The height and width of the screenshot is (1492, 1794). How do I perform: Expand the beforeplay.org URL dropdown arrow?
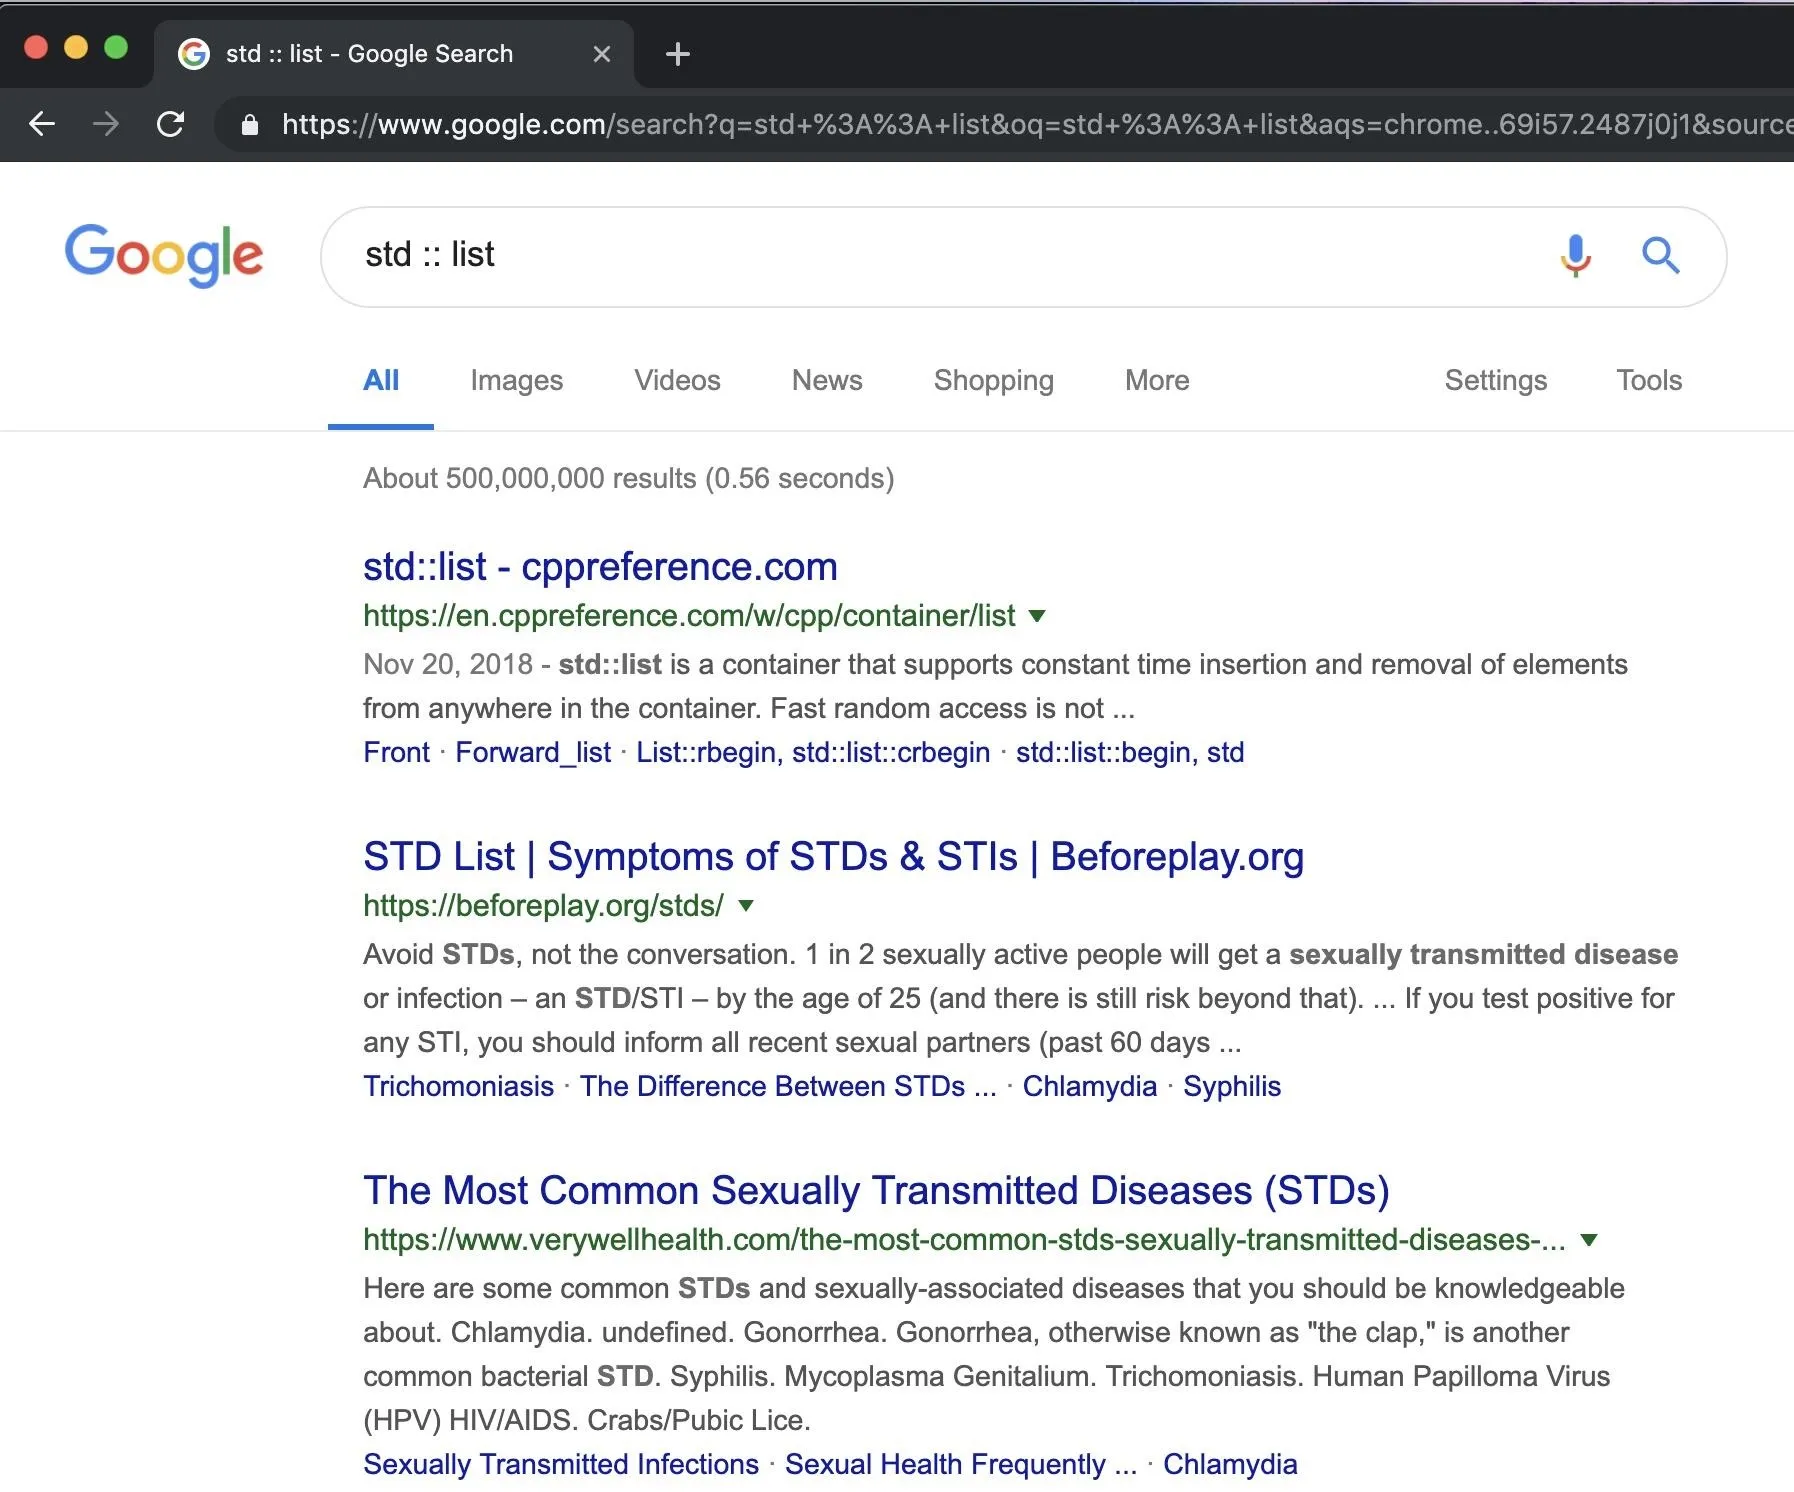tap(745, 906)
